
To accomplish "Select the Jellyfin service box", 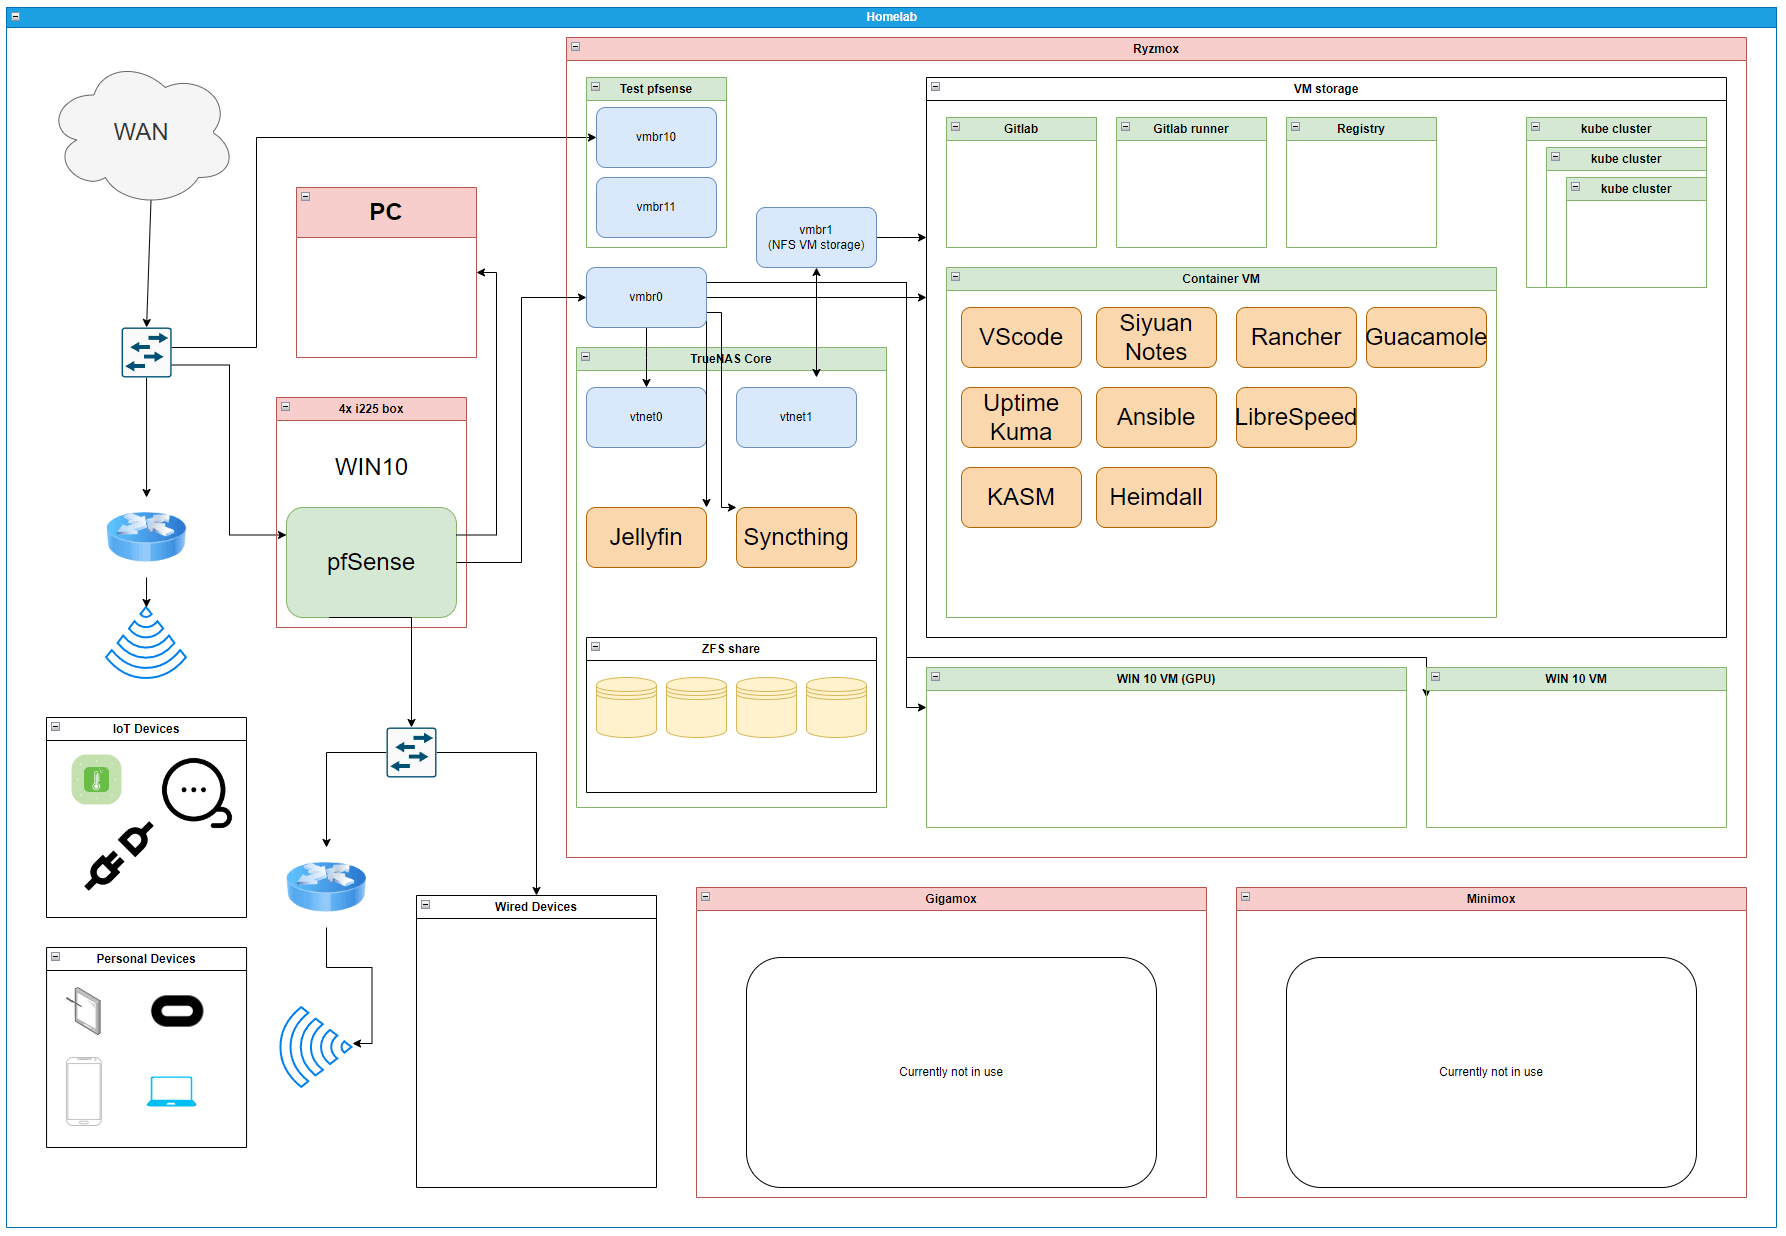I will [x=646, y=537].
